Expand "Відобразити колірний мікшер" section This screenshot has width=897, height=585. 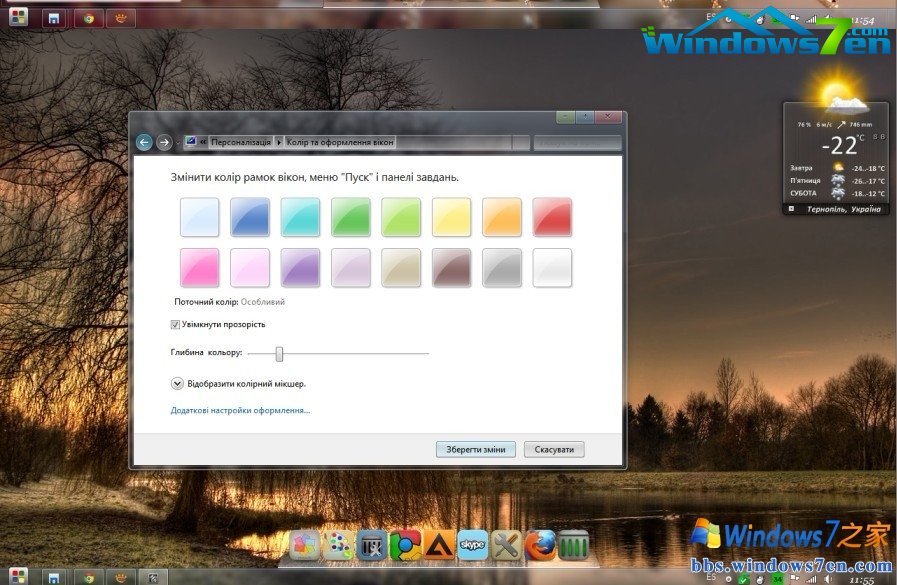pos(177,383)
